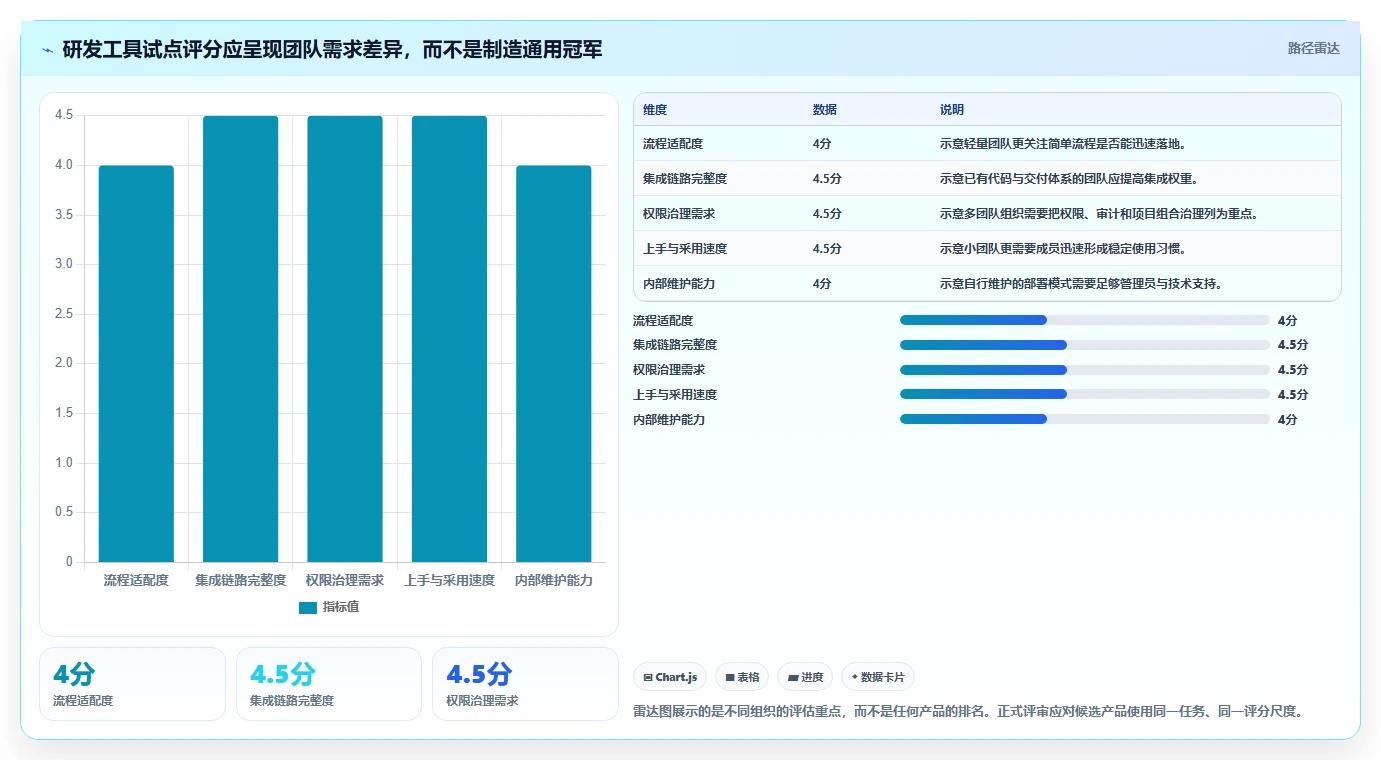1381x760 pixels.
Task: Click the 权限治理需求 progress bar
Action: [1085, 370]
